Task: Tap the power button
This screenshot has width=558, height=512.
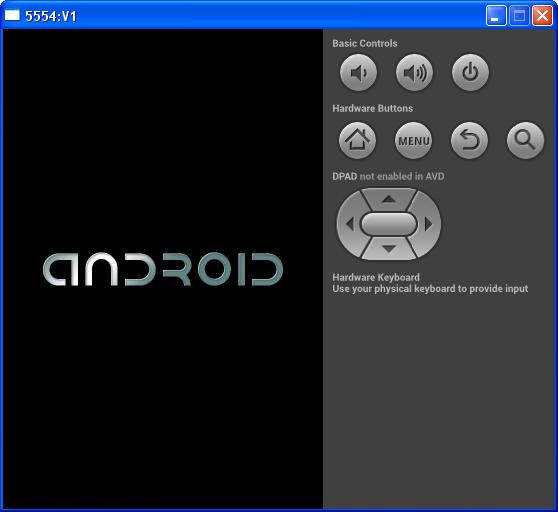Action: 470,72
